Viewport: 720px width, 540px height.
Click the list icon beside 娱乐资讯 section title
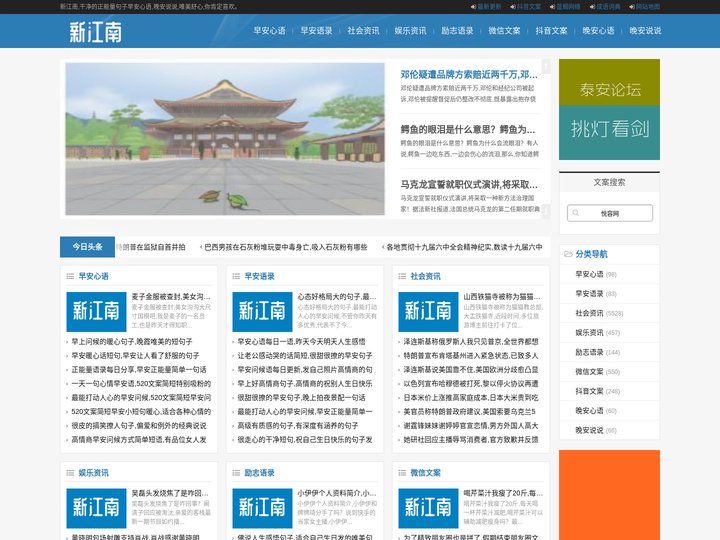click(70, 472)
